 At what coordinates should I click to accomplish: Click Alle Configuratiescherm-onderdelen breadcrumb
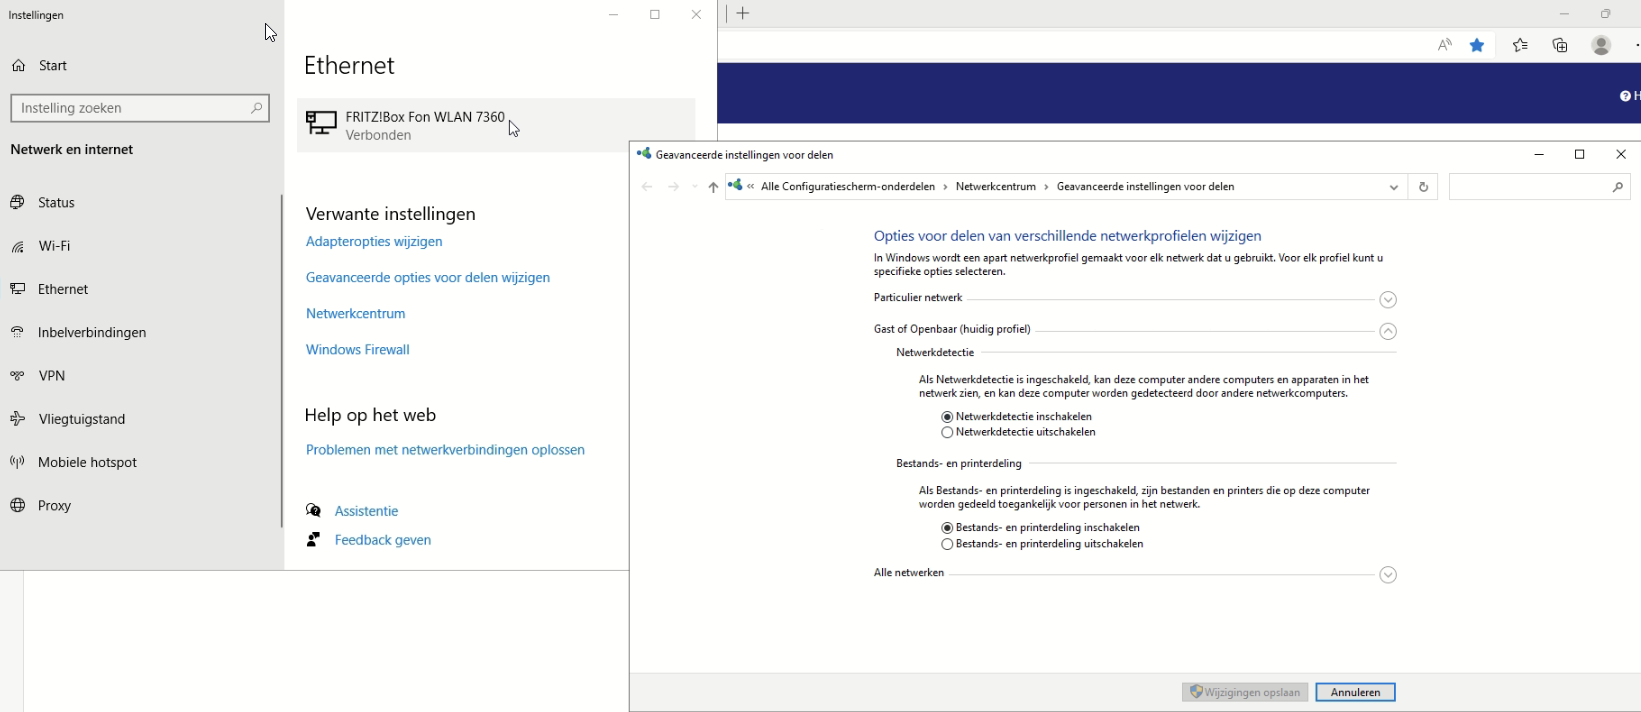click(x=847, y=187)
